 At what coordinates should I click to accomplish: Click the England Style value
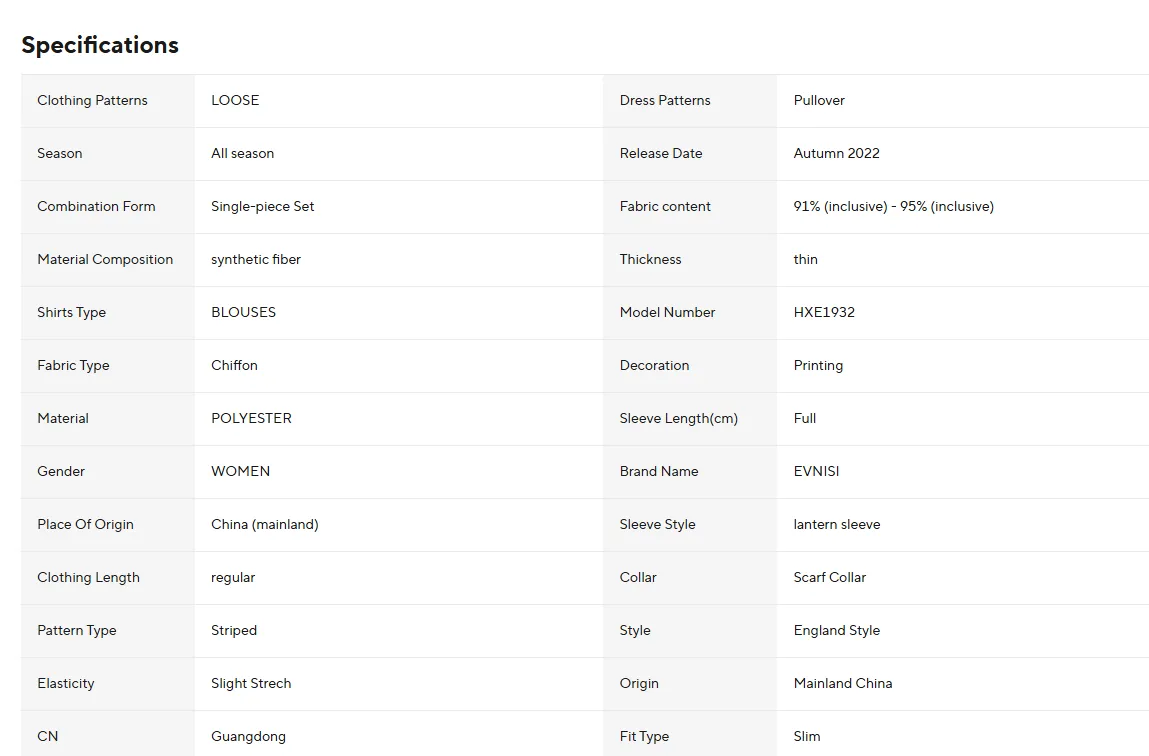[836, 631]
